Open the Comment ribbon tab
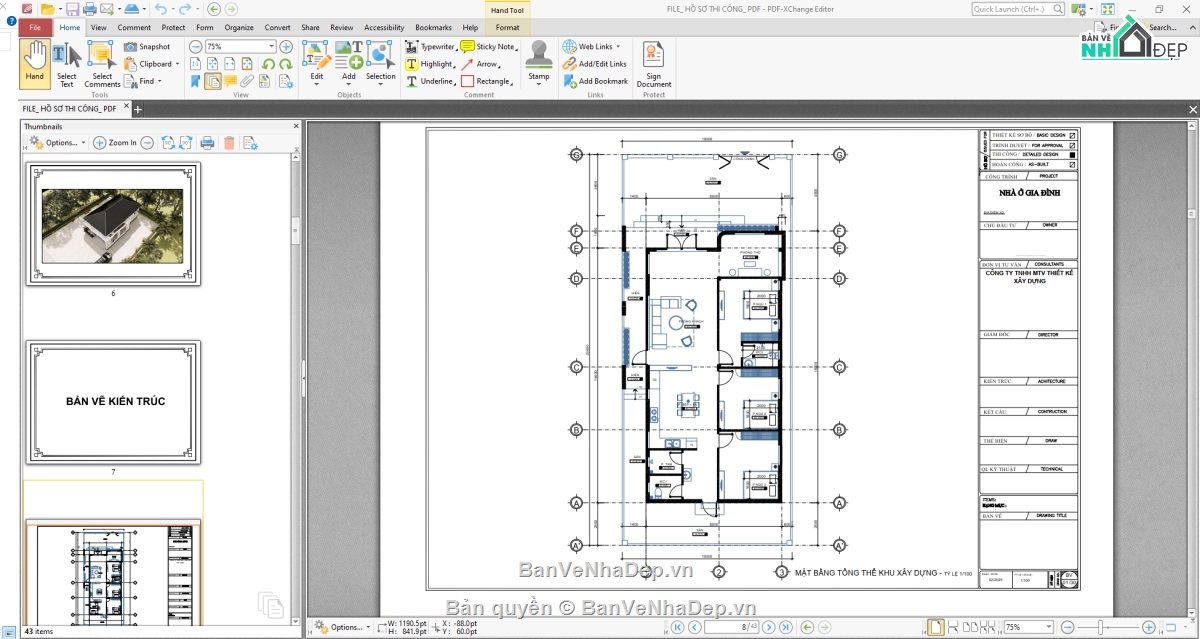 click(x=134, y=27)
